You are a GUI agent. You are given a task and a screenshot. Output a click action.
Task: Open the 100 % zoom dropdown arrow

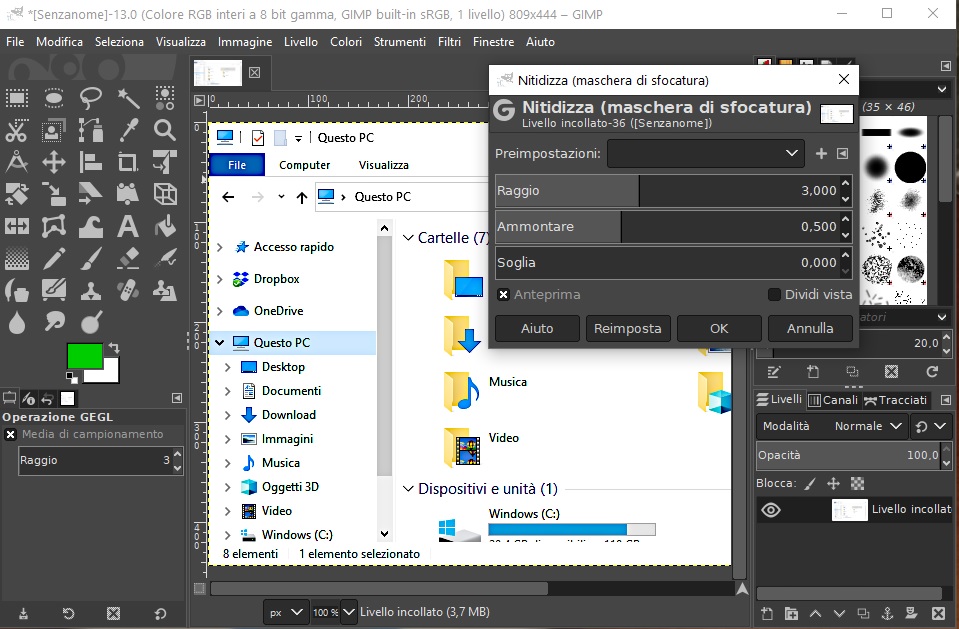pyautogui.click(x=349, y=612)
